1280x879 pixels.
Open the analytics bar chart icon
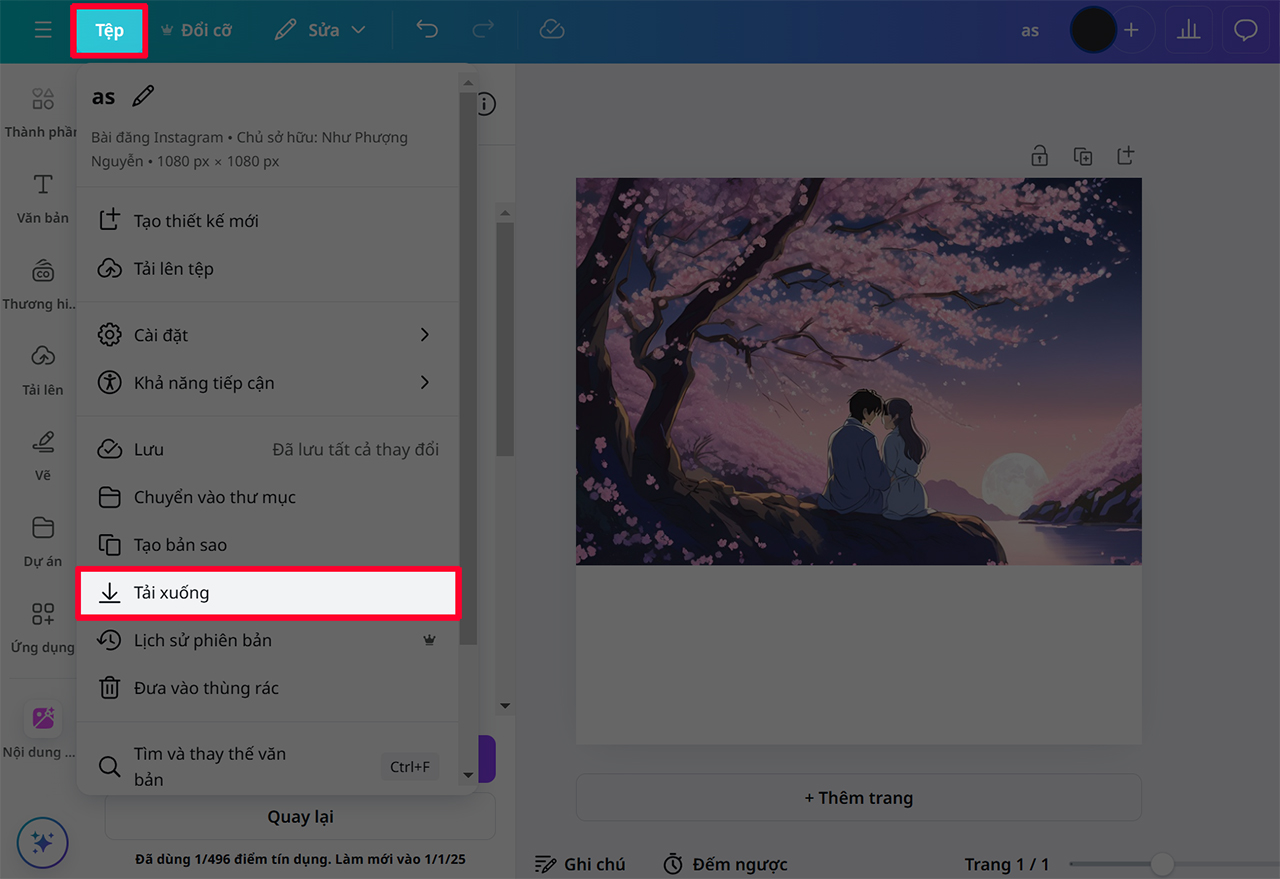[x=1188, y=30]
